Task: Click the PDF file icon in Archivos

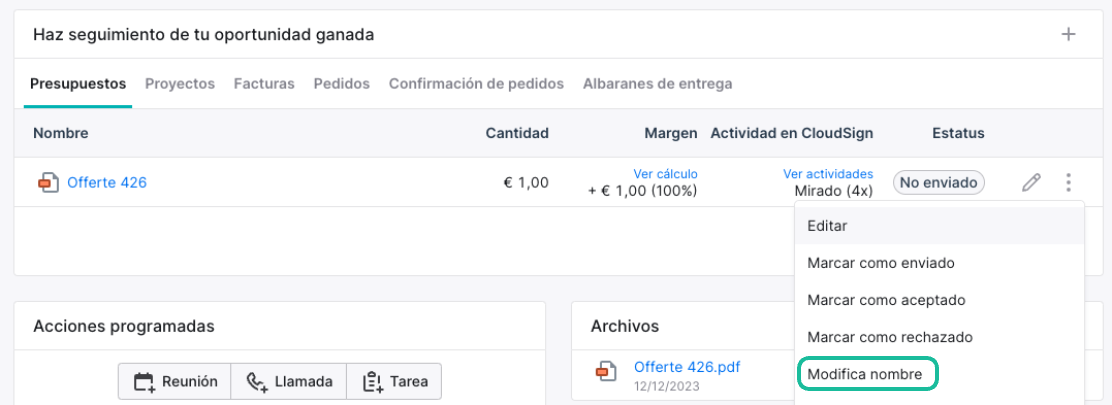Action: 605,371
